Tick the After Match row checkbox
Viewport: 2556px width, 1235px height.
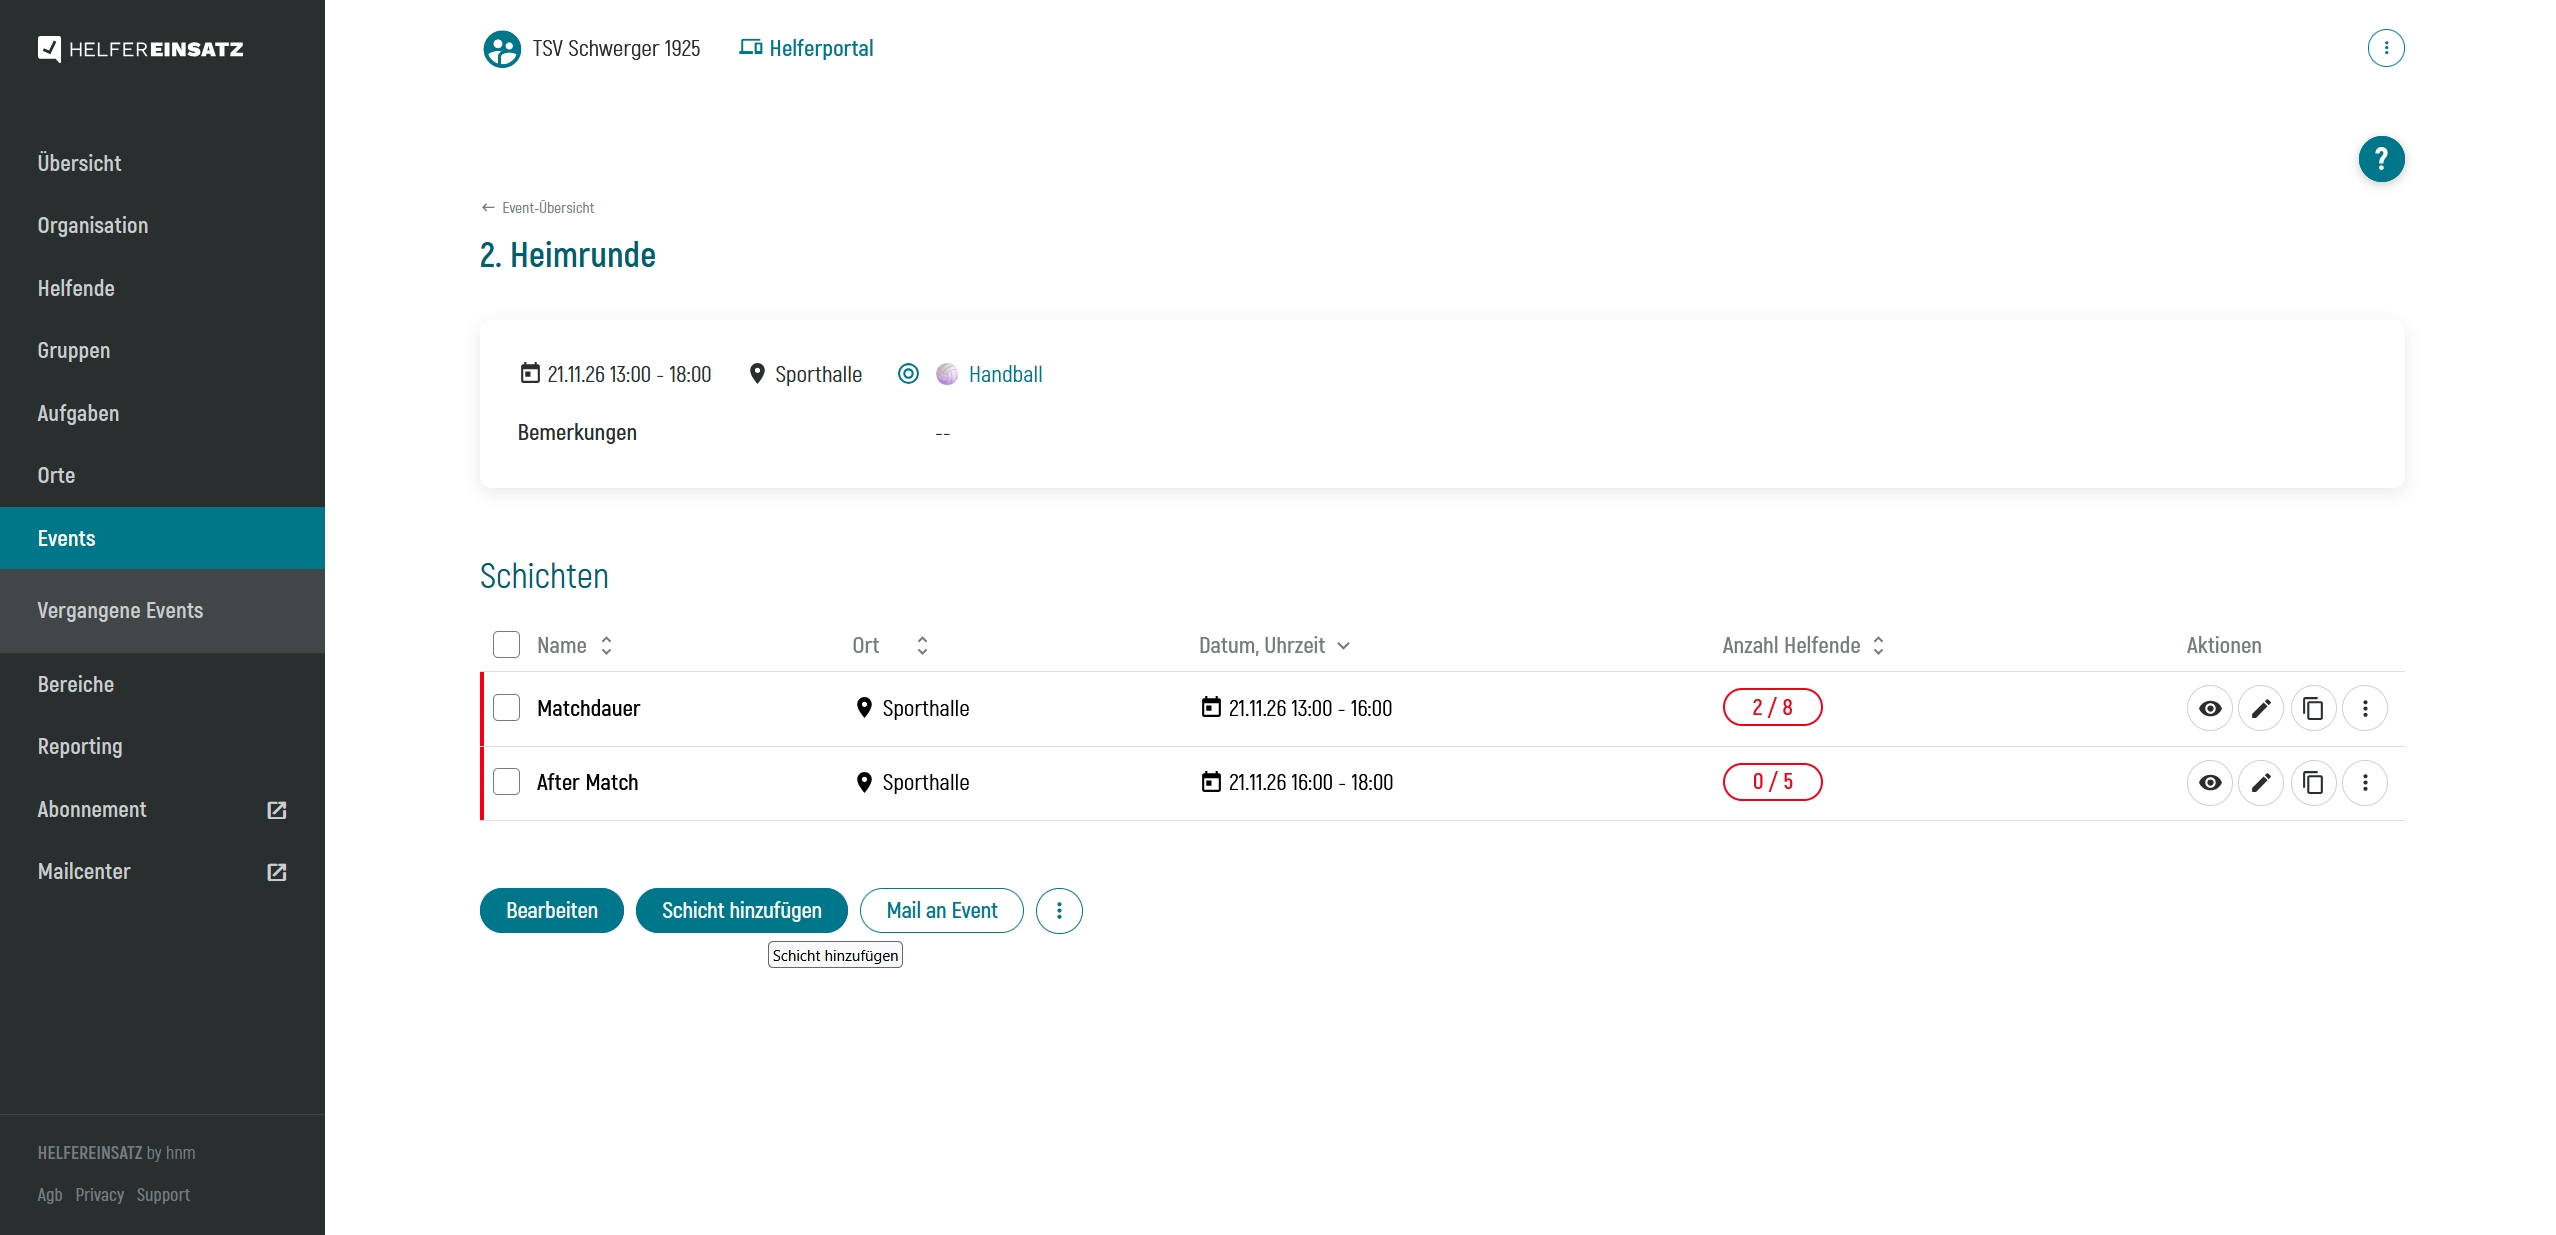506,782
